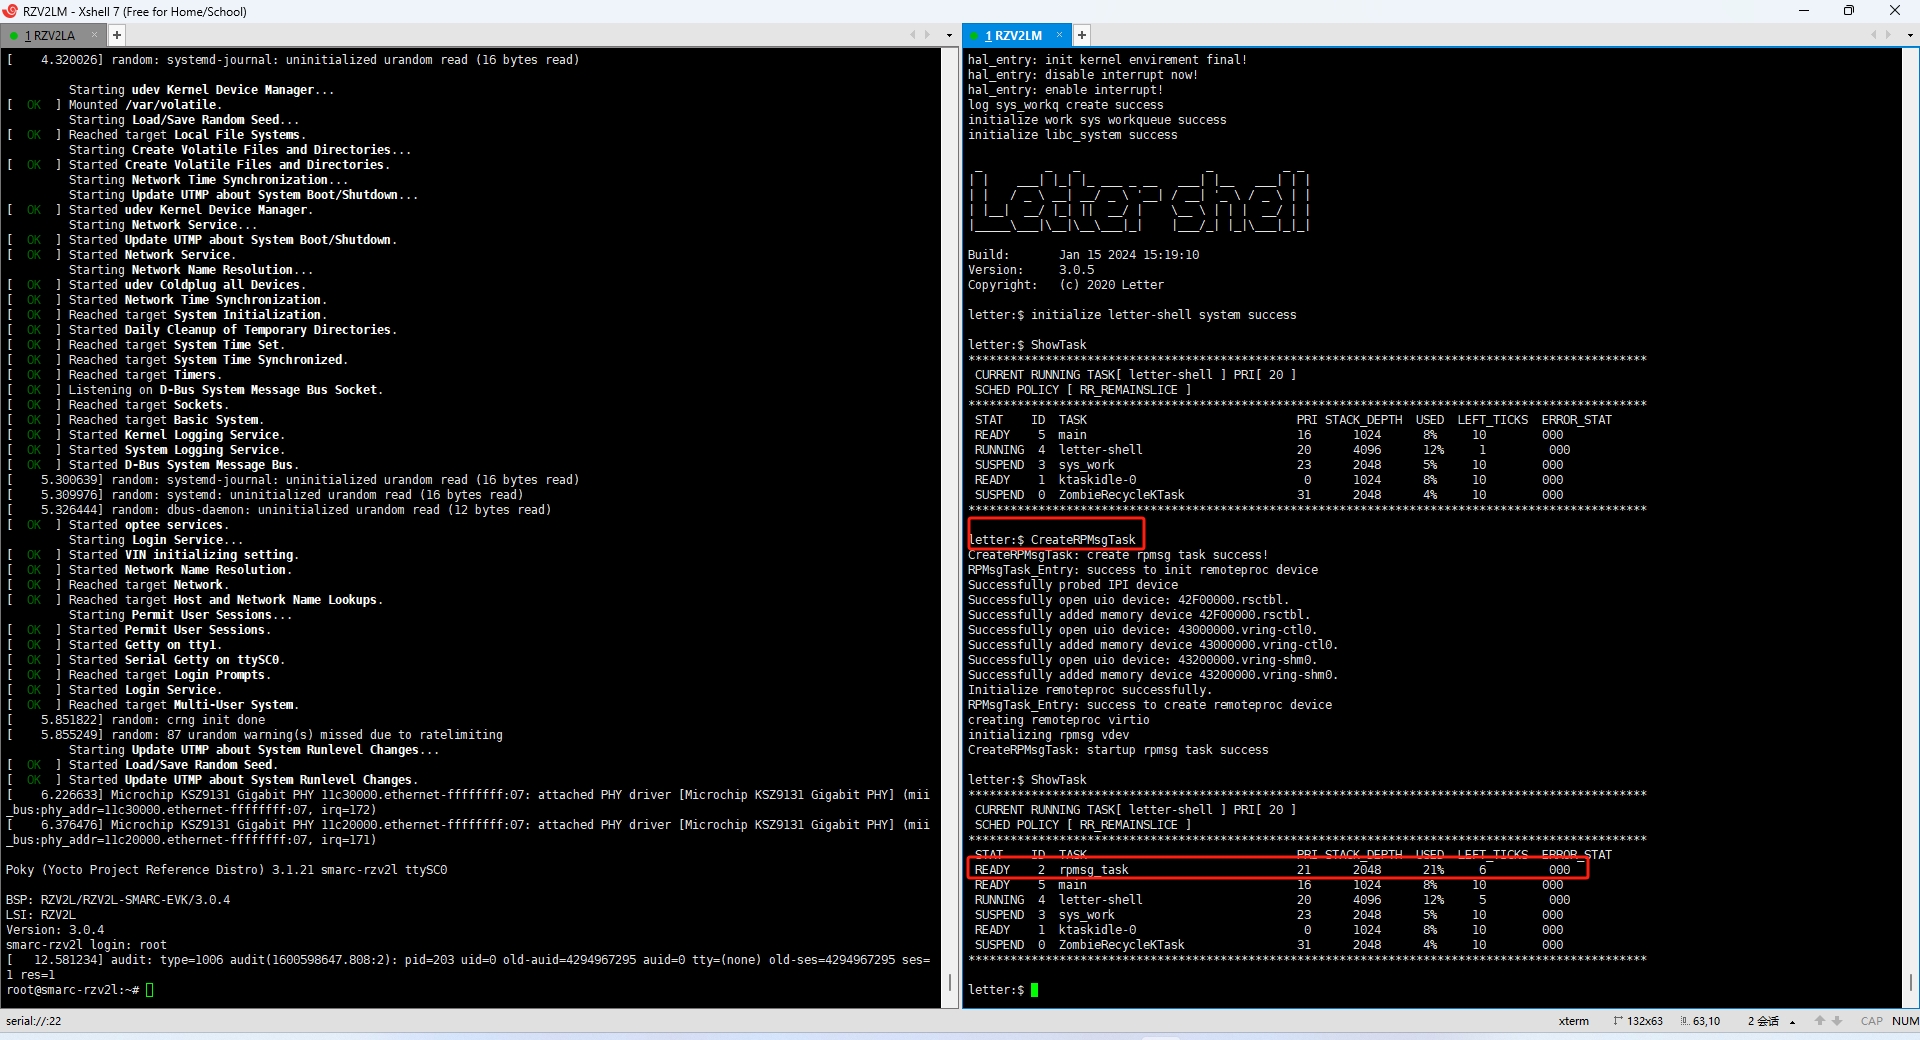Image resolution: width=1920 pixels, height=1040 pixels.
Task: Click the rpmsg_task row in the task table
Action: click(x=1278, y=870)
